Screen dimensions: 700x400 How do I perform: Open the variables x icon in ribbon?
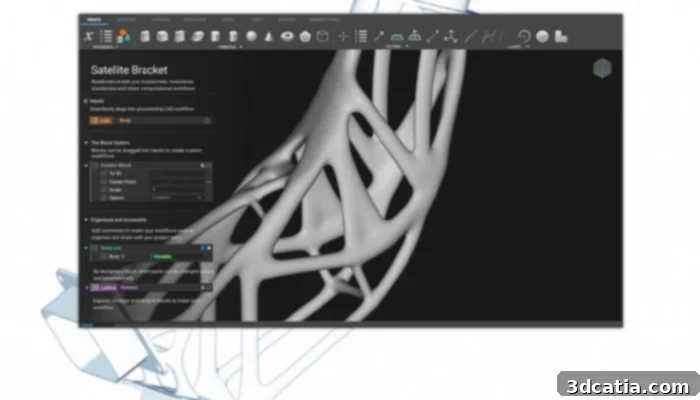(89, 36)
